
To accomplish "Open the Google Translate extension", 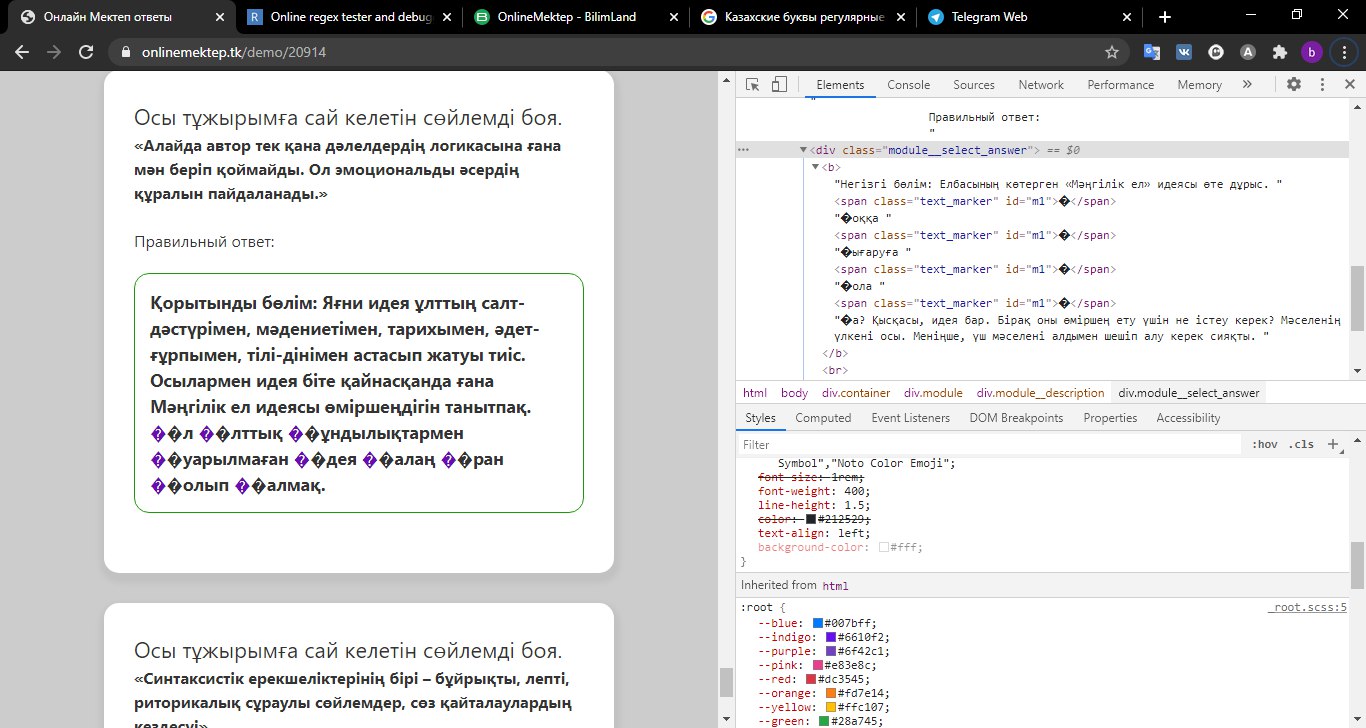I will (1152, 52).
